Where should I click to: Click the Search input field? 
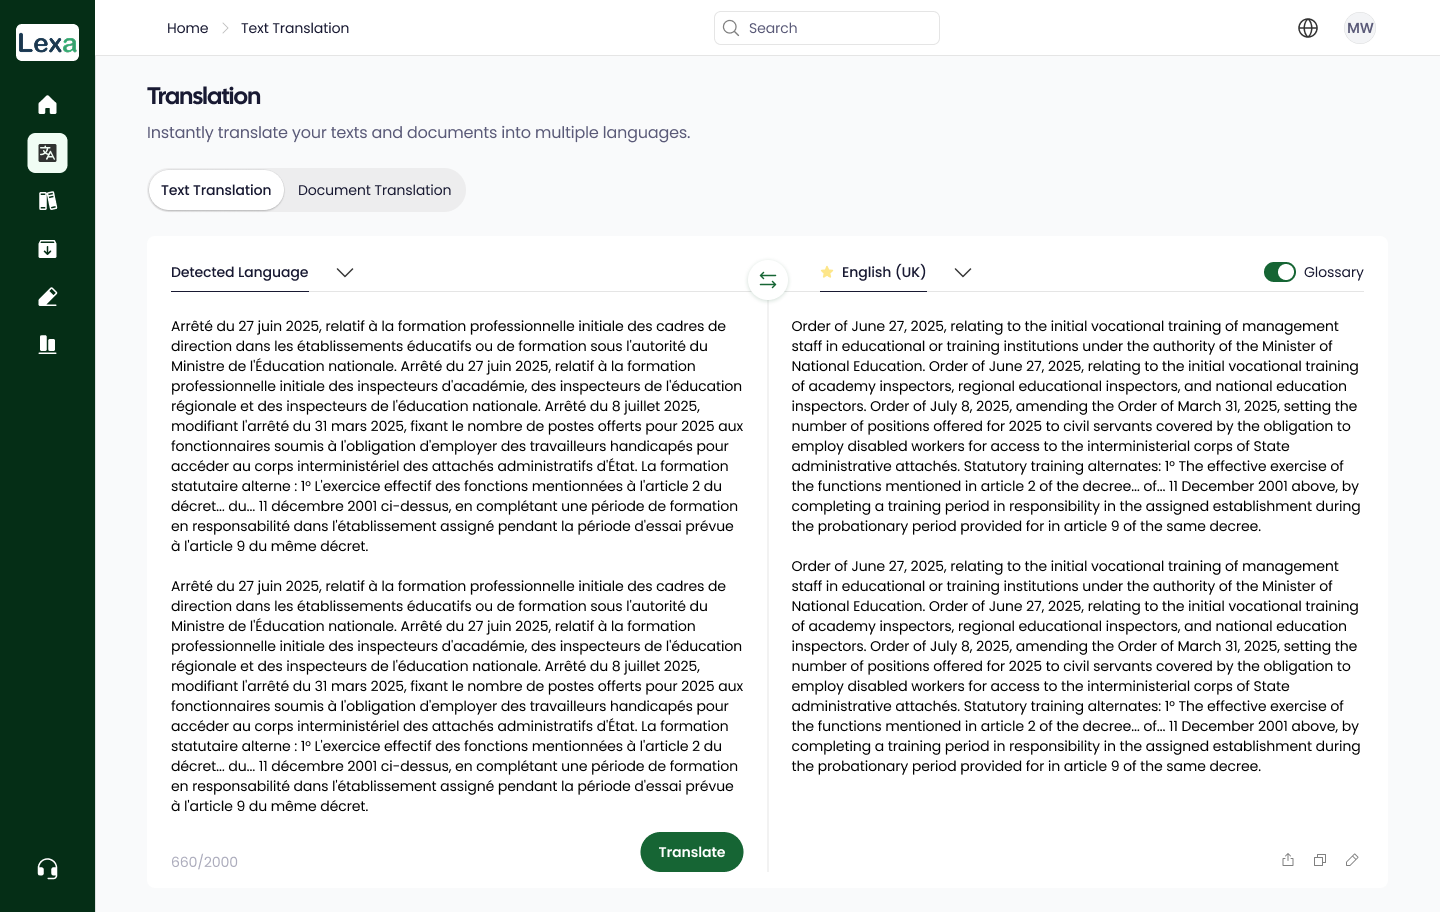click(838, 28)
